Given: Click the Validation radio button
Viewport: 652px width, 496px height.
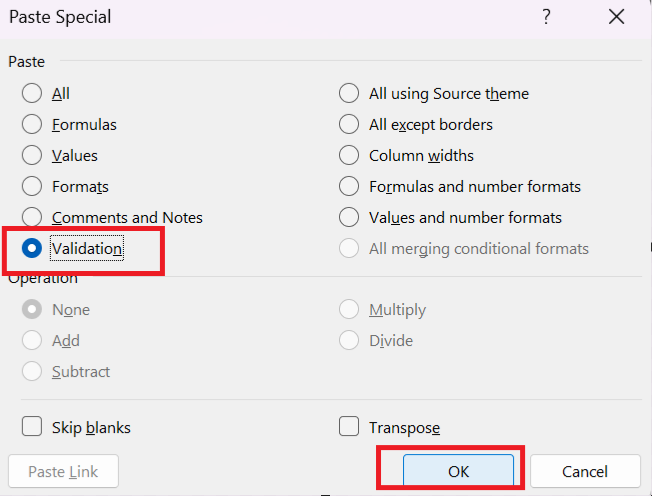Looking at the screenshot, I should point(32,248).
